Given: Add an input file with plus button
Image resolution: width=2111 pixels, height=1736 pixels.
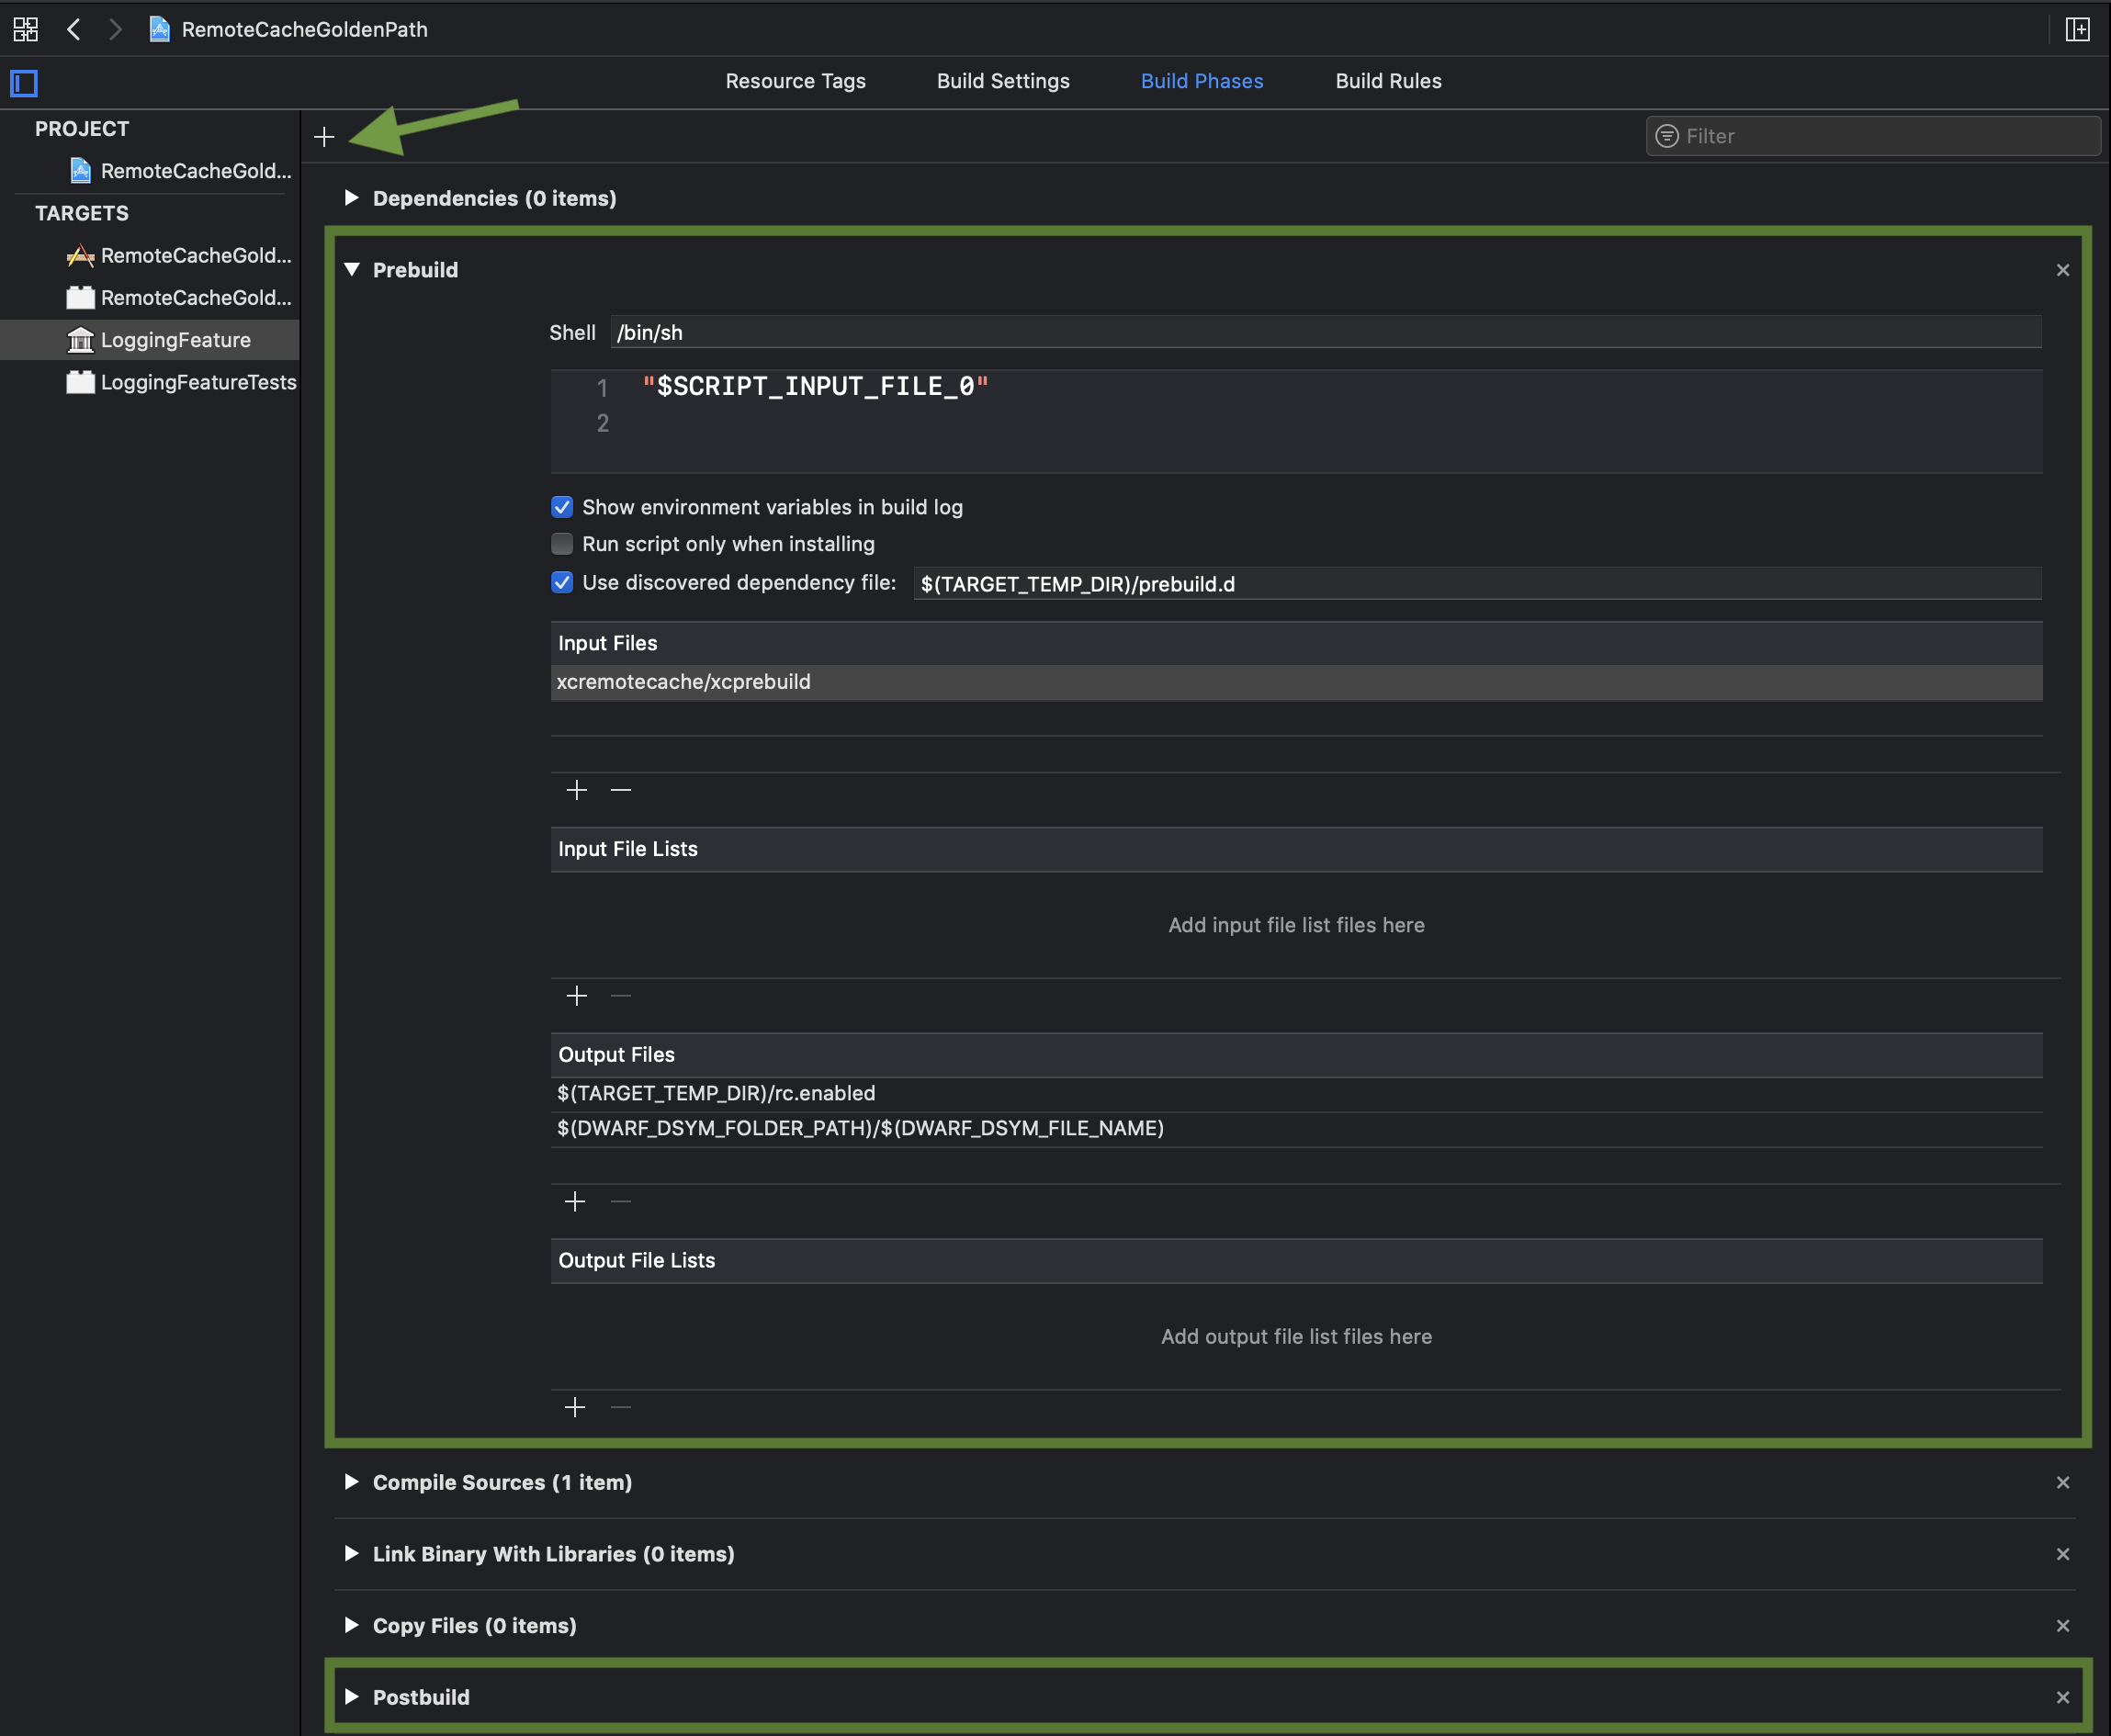Looking at the screenshot, I should (x=576, y=790).
